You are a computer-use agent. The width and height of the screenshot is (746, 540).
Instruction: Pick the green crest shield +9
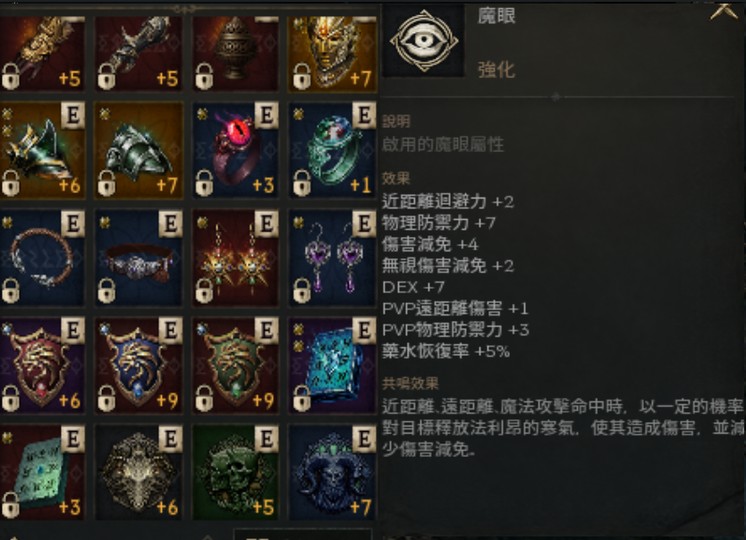click(x=236, y=365)
